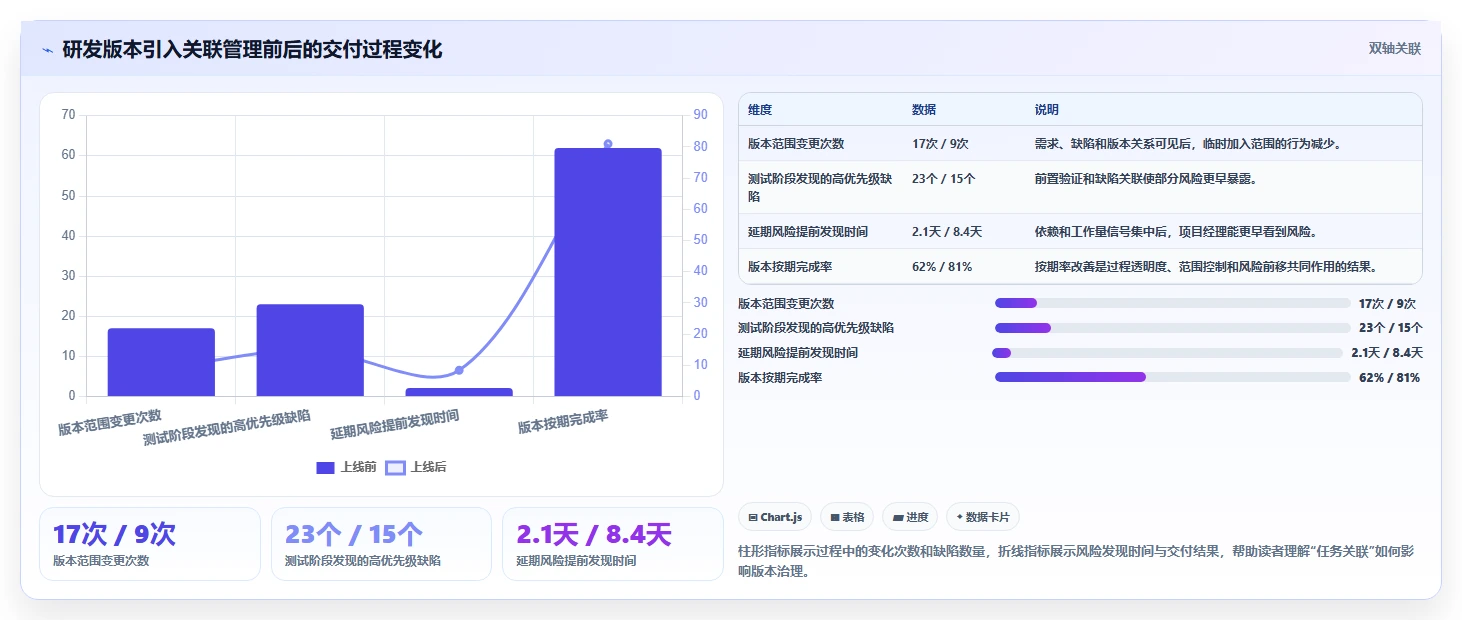Click the right axis tick 90
Image resolution: width=1462 pixels, height=620 pixels.
tap(700, 115)
